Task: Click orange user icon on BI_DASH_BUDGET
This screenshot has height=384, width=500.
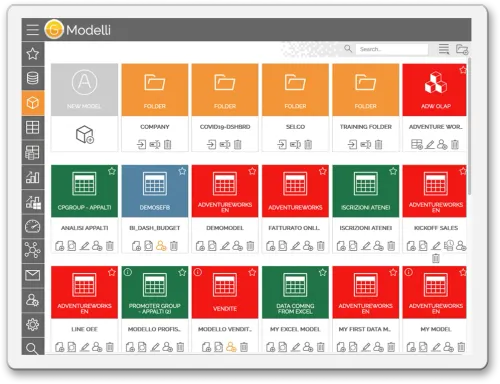Action: [161, 246]
